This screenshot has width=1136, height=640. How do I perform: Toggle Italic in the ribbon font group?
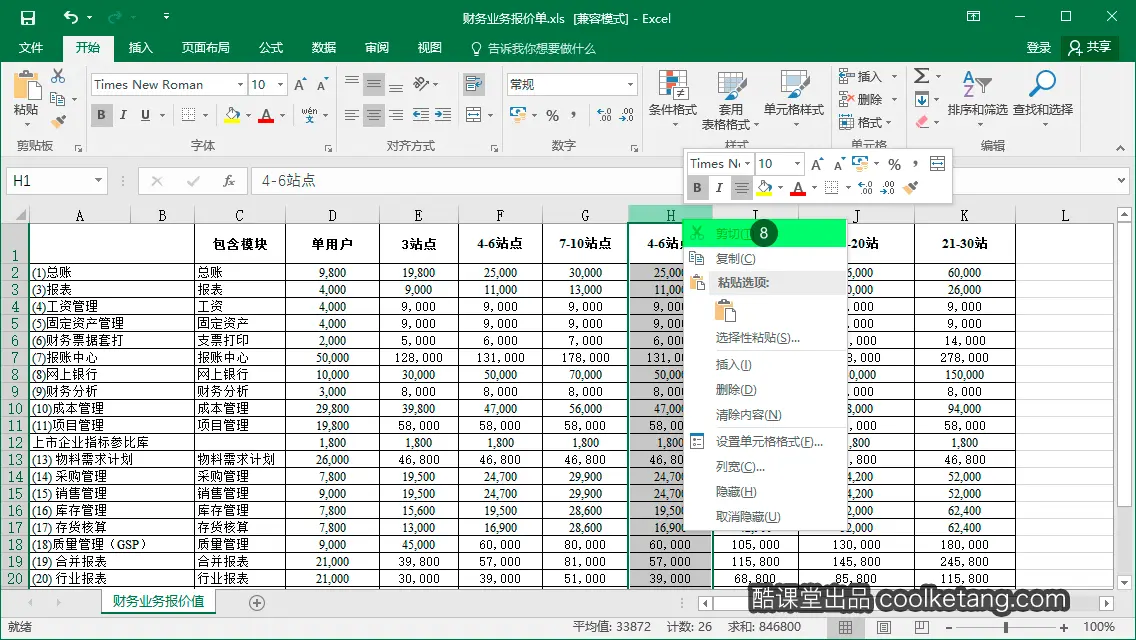pos(123,115)
